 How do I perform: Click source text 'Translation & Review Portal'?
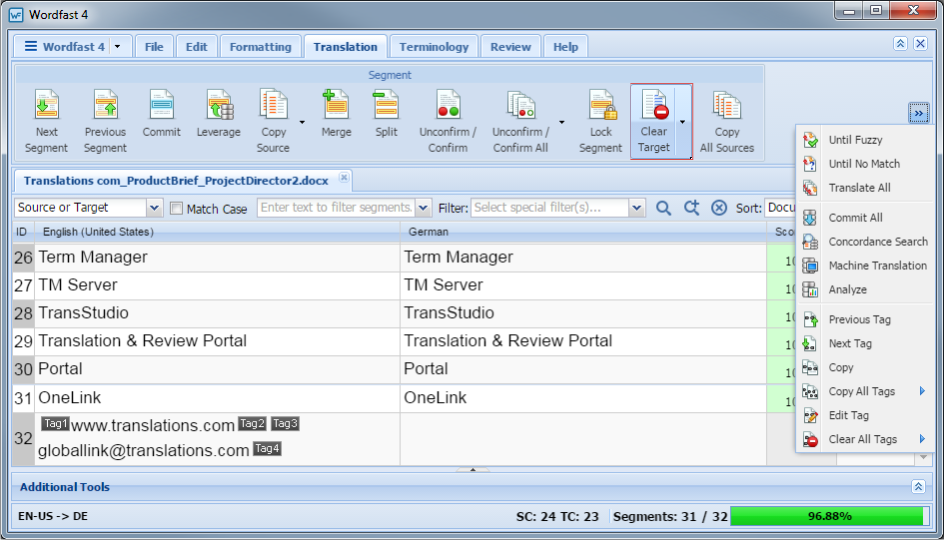[x=142, y=341]
